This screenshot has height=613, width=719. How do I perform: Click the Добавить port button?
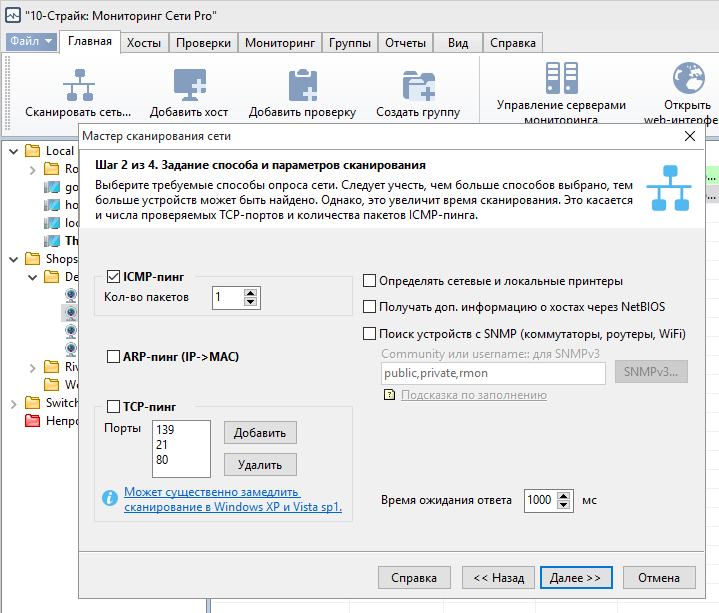click(260, 433)
